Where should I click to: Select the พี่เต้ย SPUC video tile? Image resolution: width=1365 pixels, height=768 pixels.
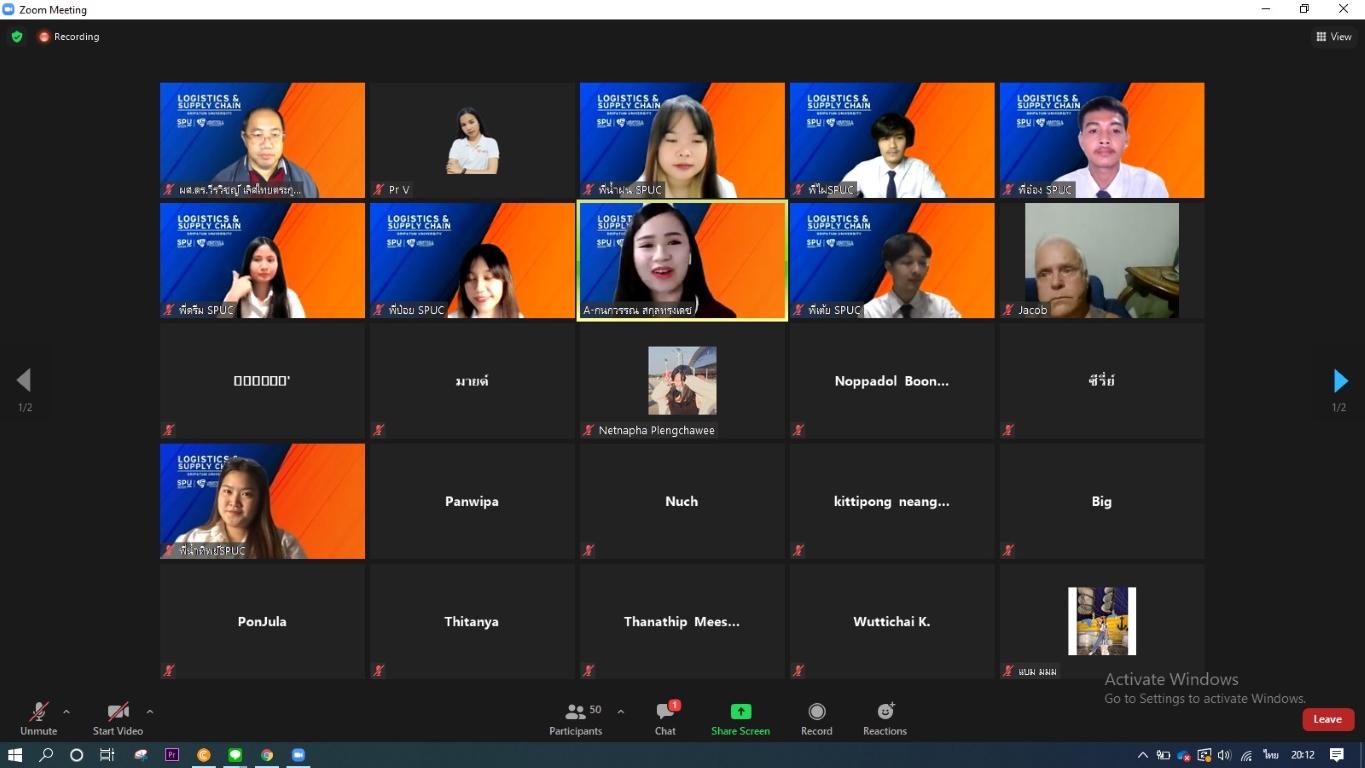point(892,261)
